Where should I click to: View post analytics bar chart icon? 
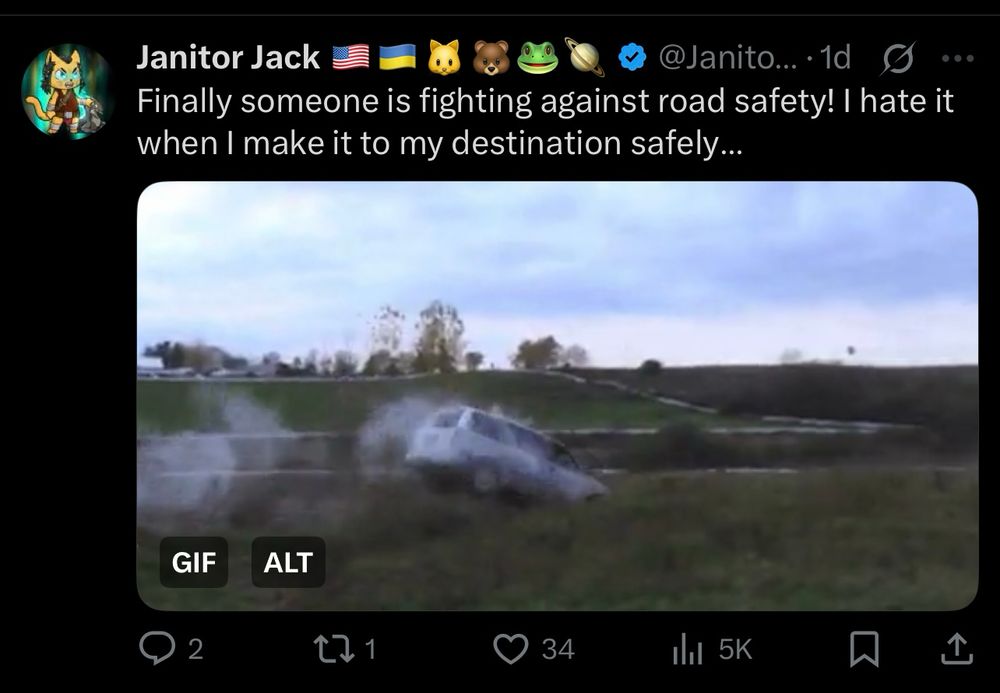click(688, 650)
